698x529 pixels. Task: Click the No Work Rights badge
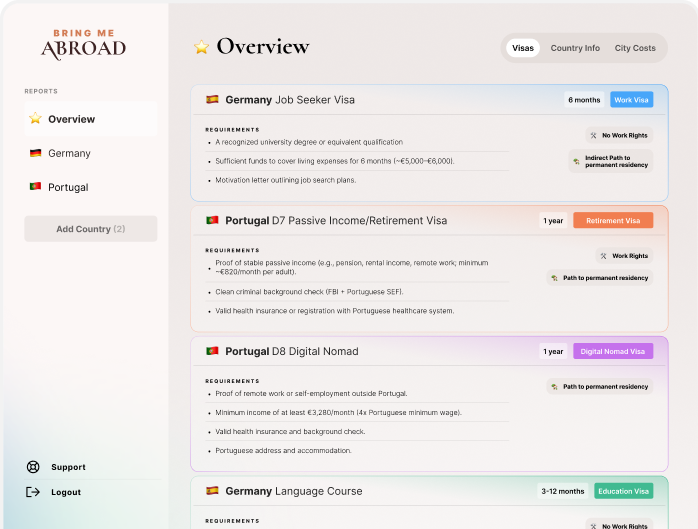pos(619,135)
